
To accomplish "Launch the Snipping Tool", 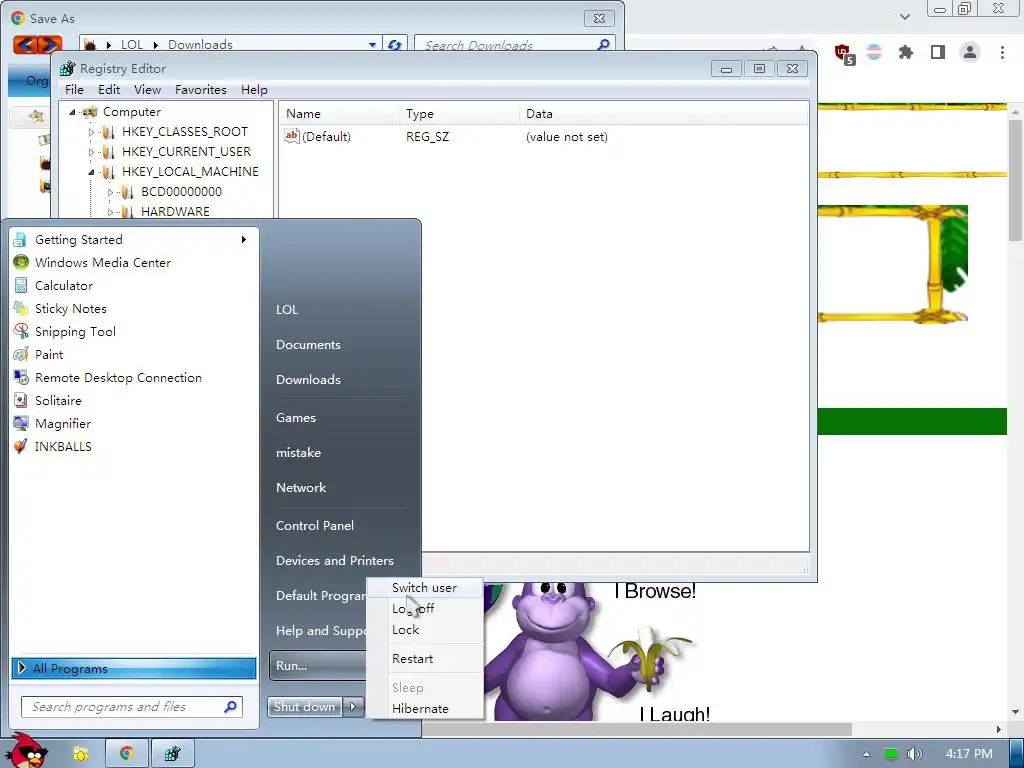I will [133, 332].
